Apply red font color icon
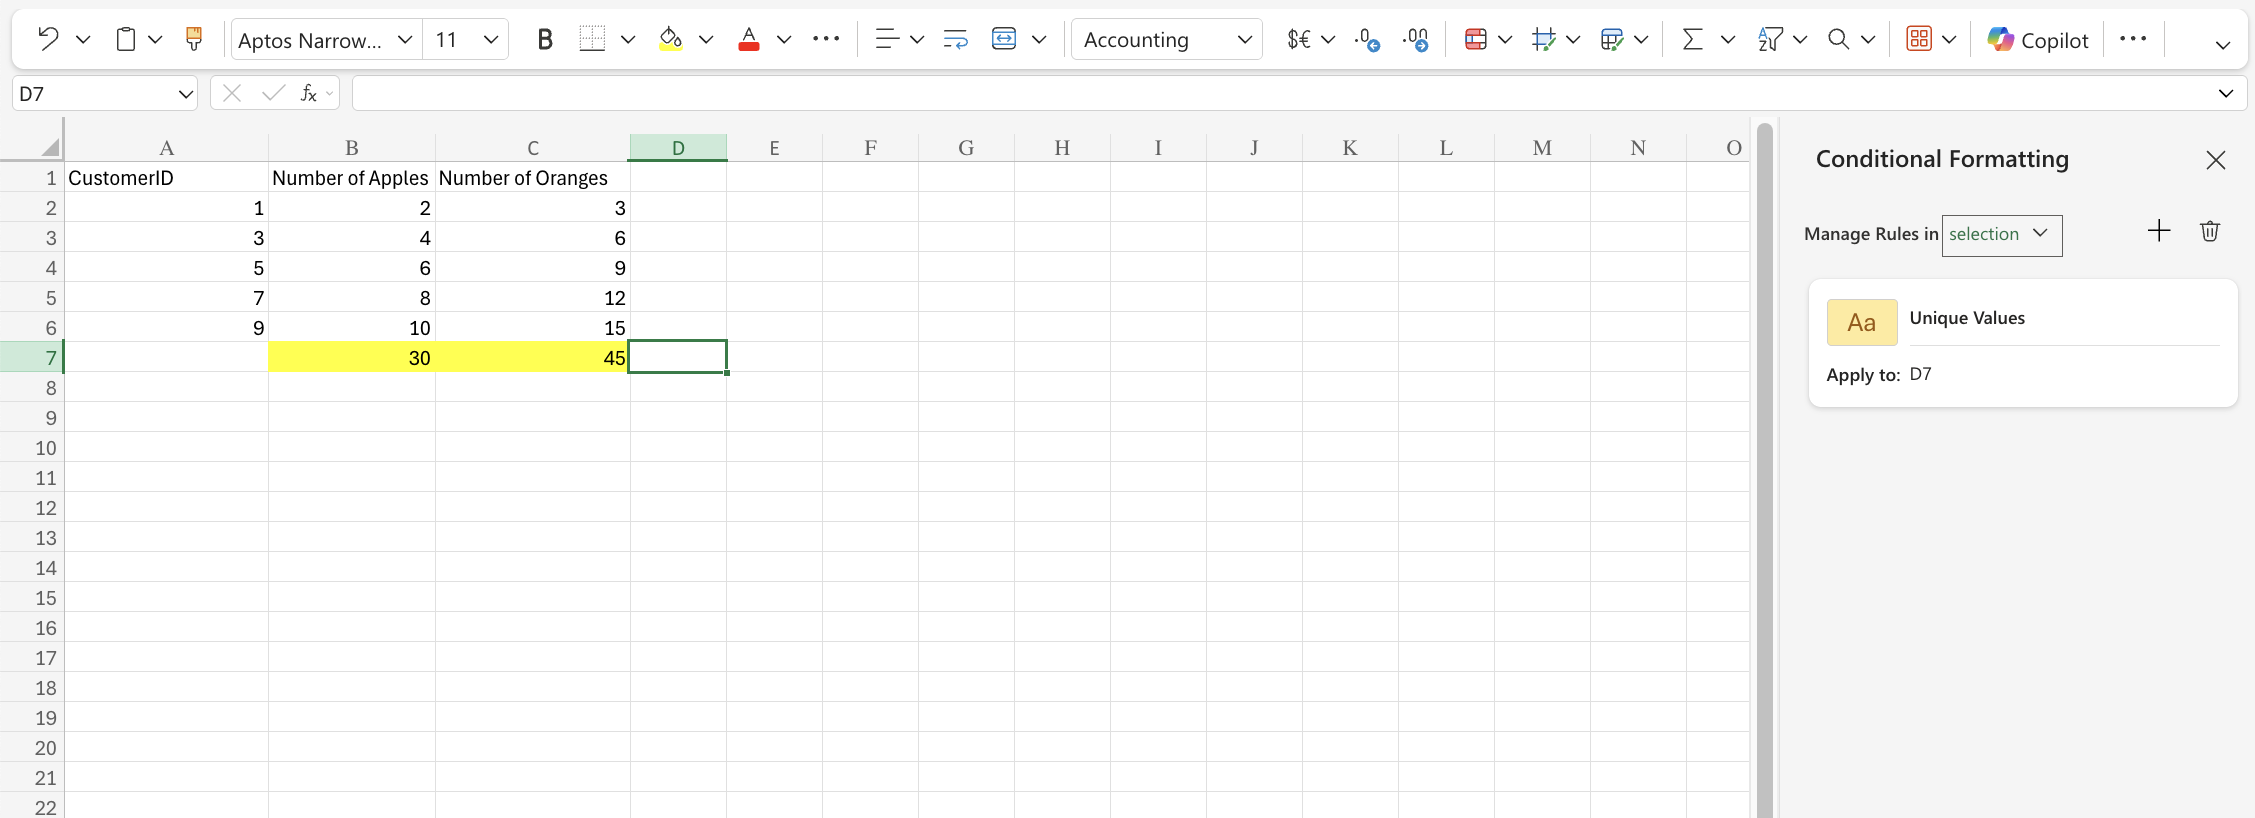 tap(748, 39)
